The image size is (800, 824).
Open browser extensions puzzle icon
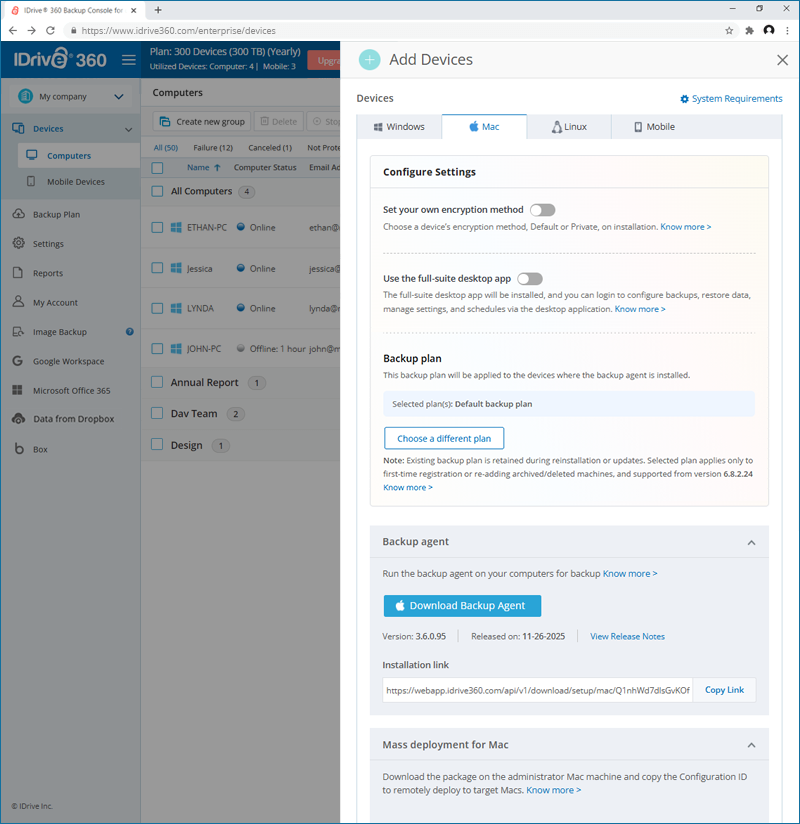click(750, 30)
